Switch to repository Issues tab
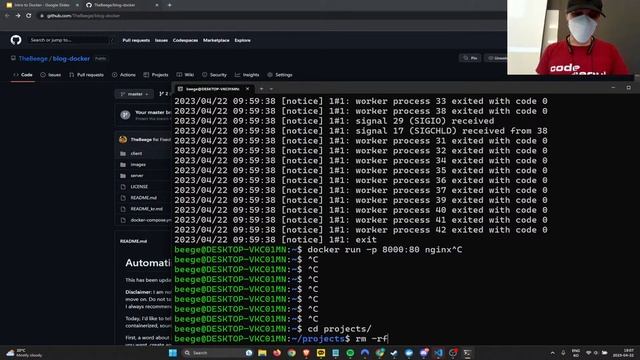Image resolution: width=640 pixels, height=360 pixels. point(51,75)
